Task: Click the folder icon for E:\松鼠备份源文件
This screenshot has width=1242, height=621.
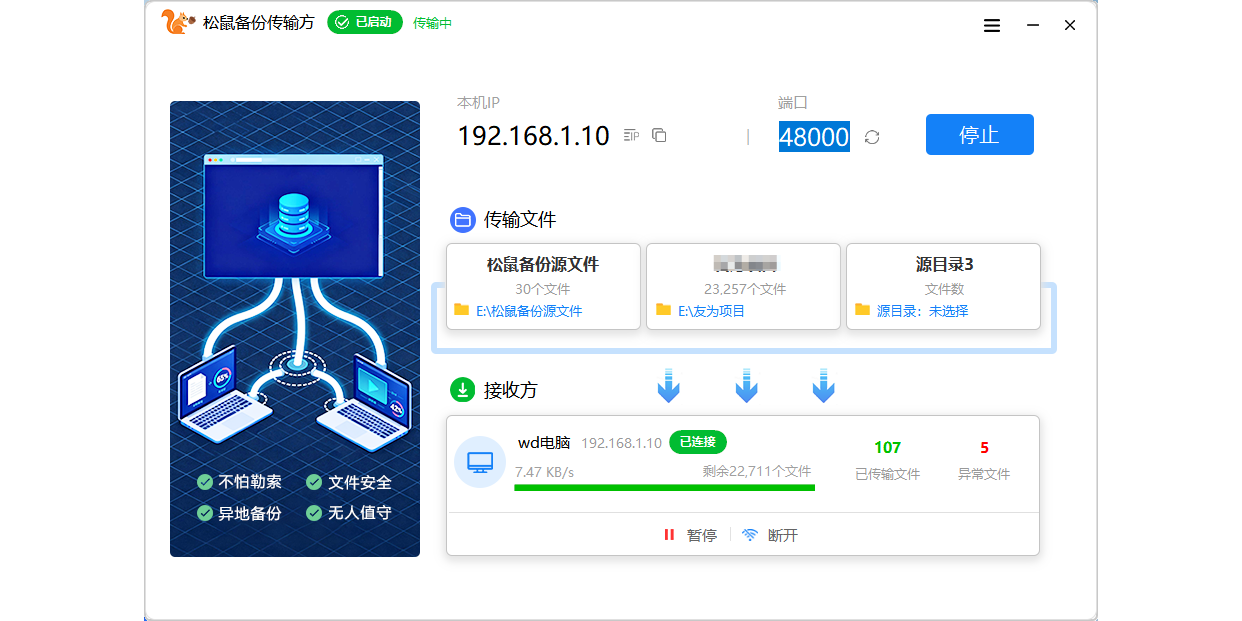Action: (x=461, y=310)
